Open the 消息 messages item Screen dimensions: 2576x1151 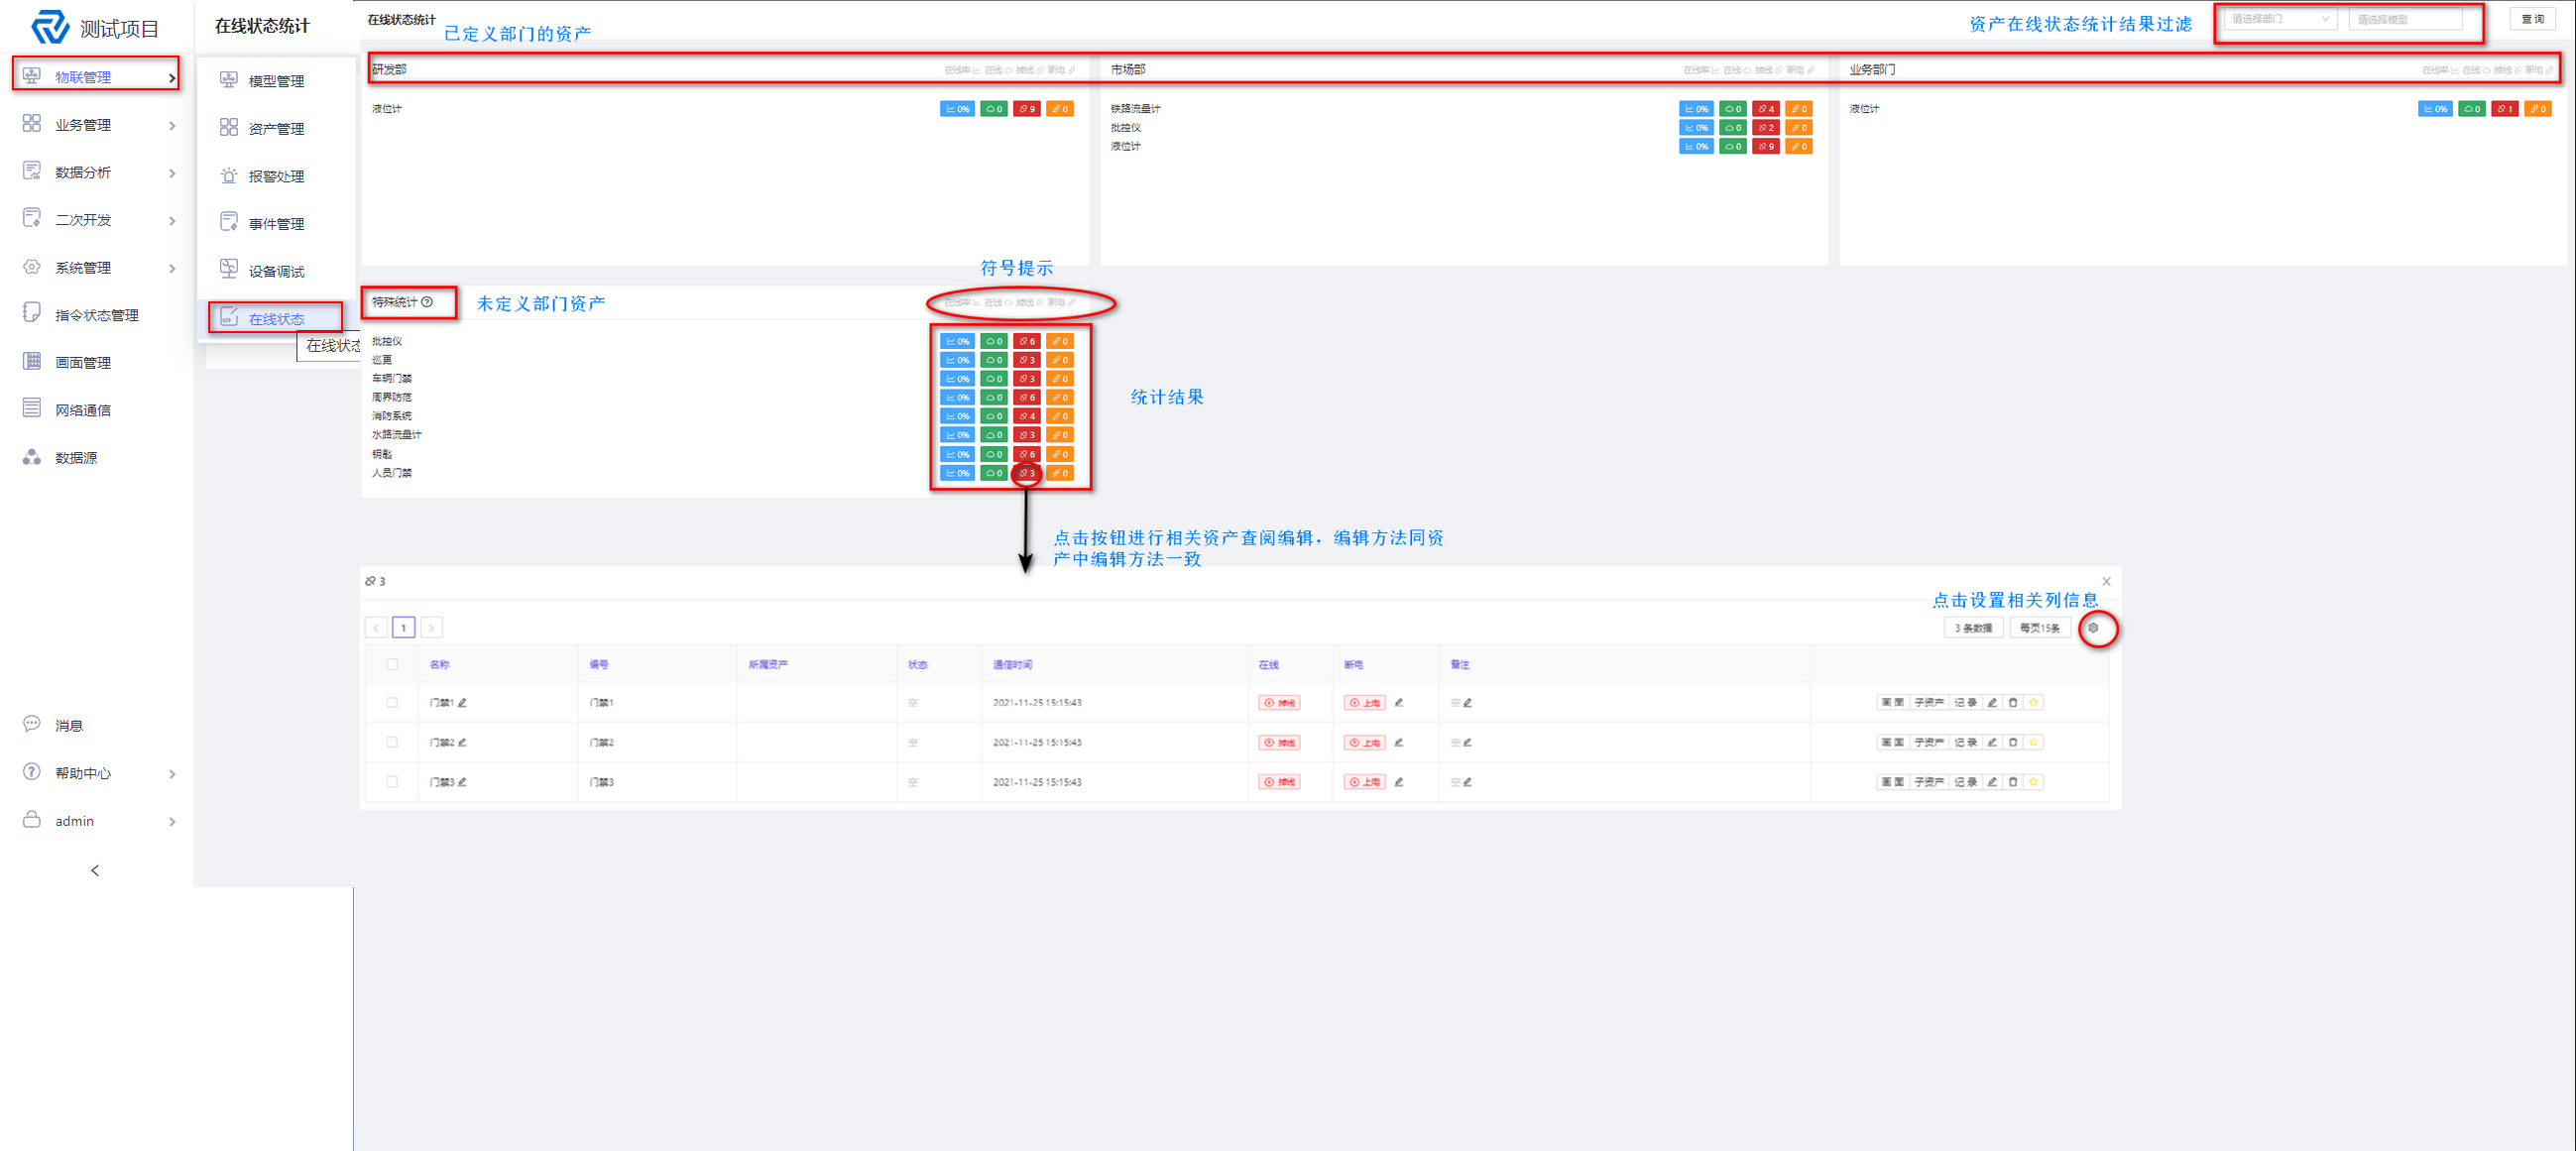[69, 726]
